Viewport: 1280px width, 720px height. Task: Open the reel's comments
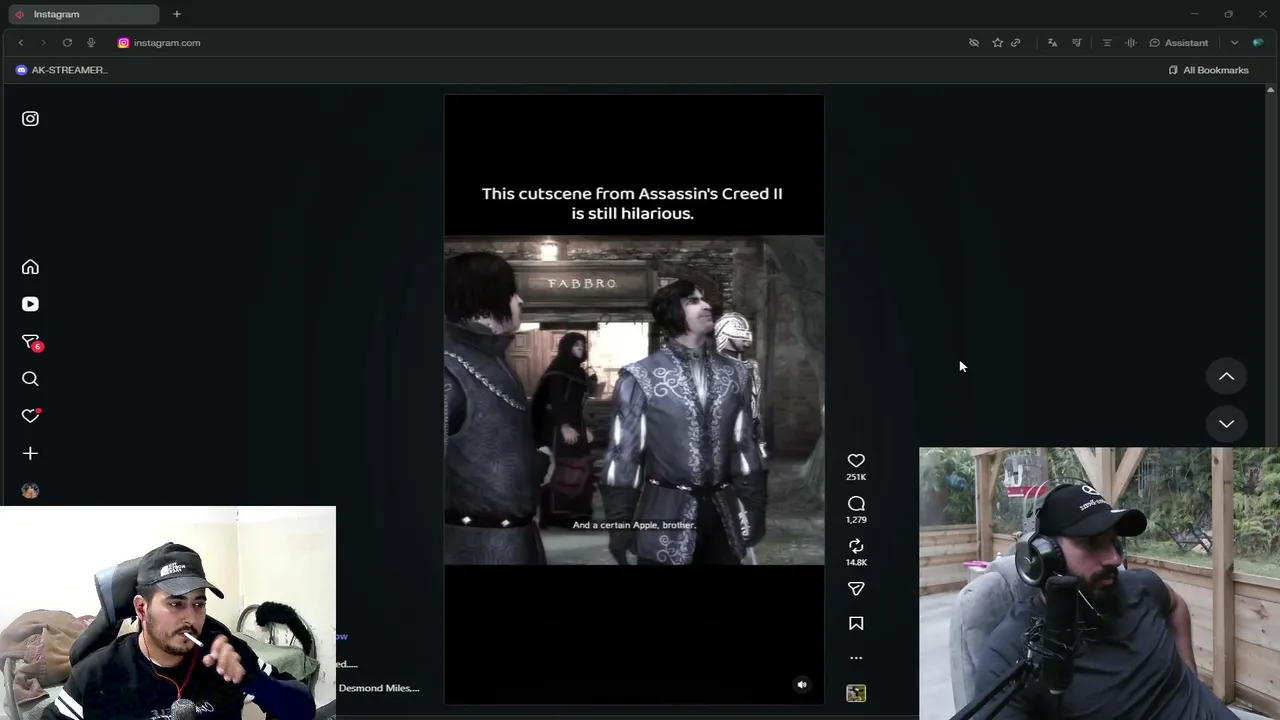856,504
